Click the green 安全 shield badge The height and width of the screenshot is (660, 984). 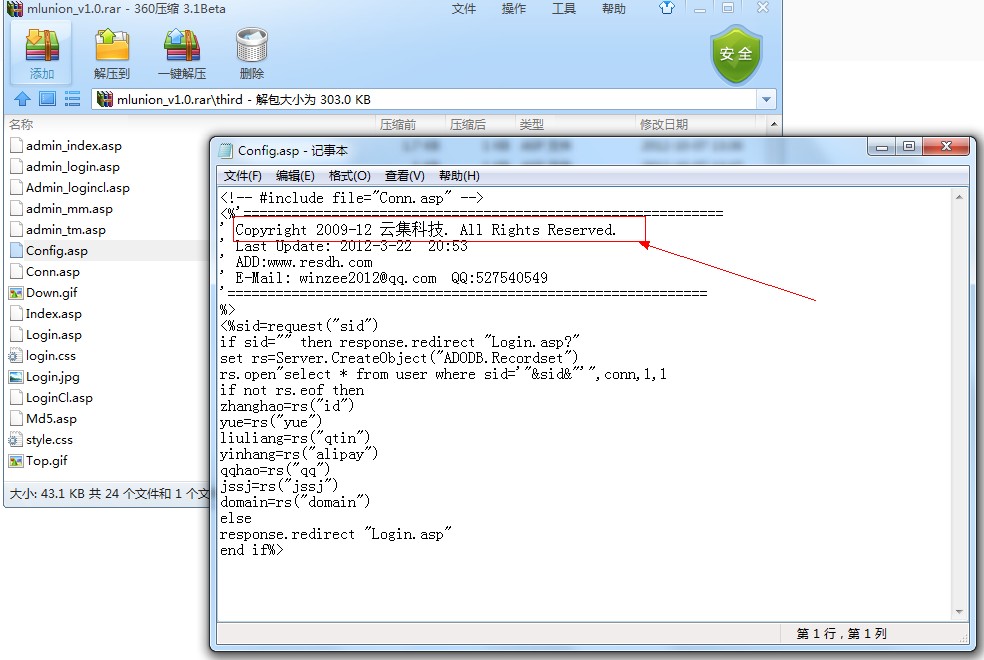[x=736, y=54]
